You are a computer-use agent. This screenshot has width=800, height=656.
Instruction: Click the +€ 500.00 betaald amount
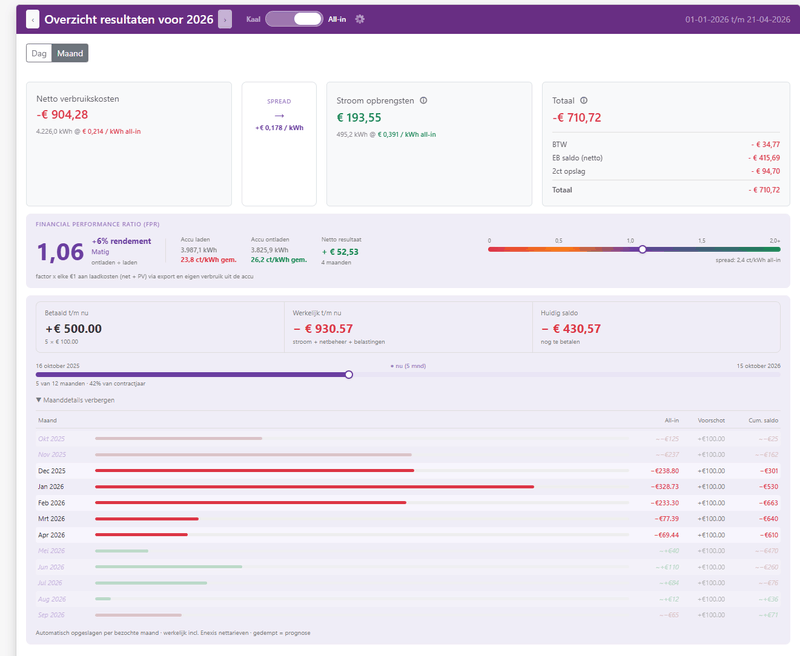coord(73,329)
